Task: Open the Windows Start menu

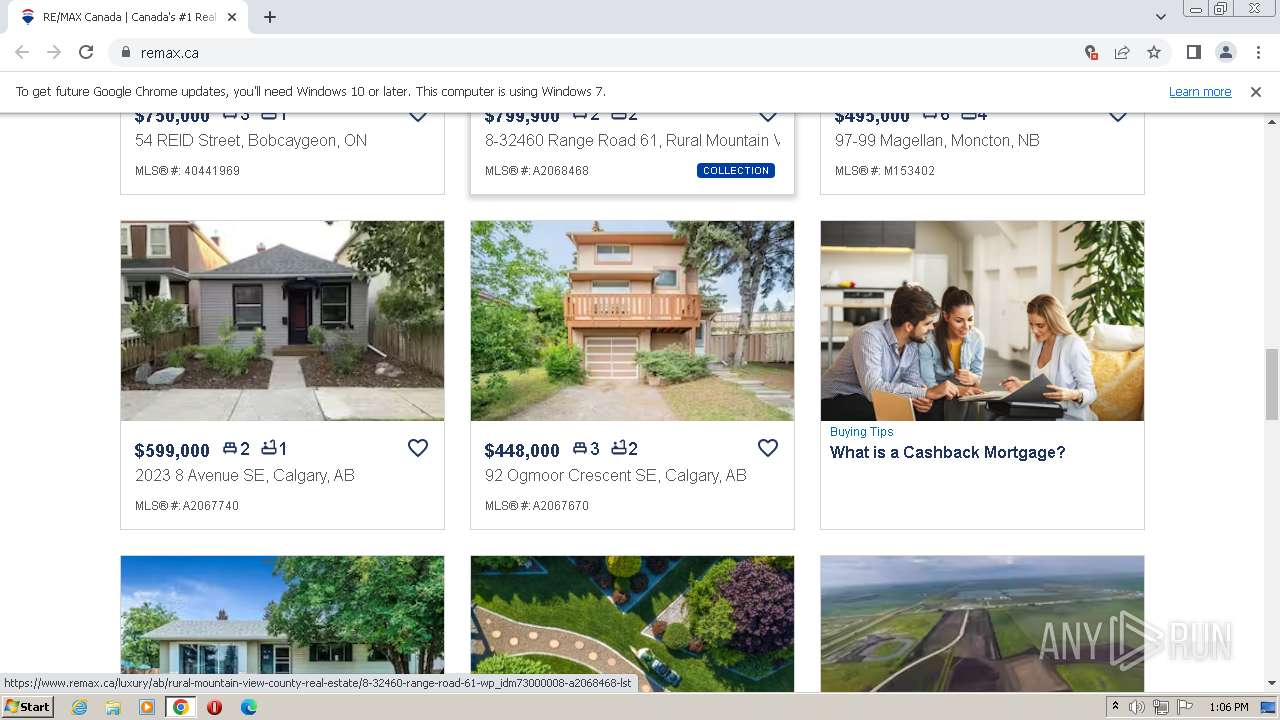Action: pos(27,707)
